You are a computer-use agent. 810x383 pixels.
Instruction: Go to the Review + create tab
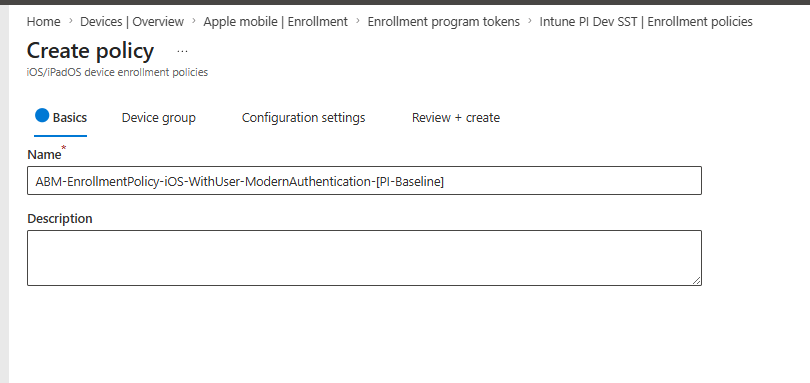456,118
